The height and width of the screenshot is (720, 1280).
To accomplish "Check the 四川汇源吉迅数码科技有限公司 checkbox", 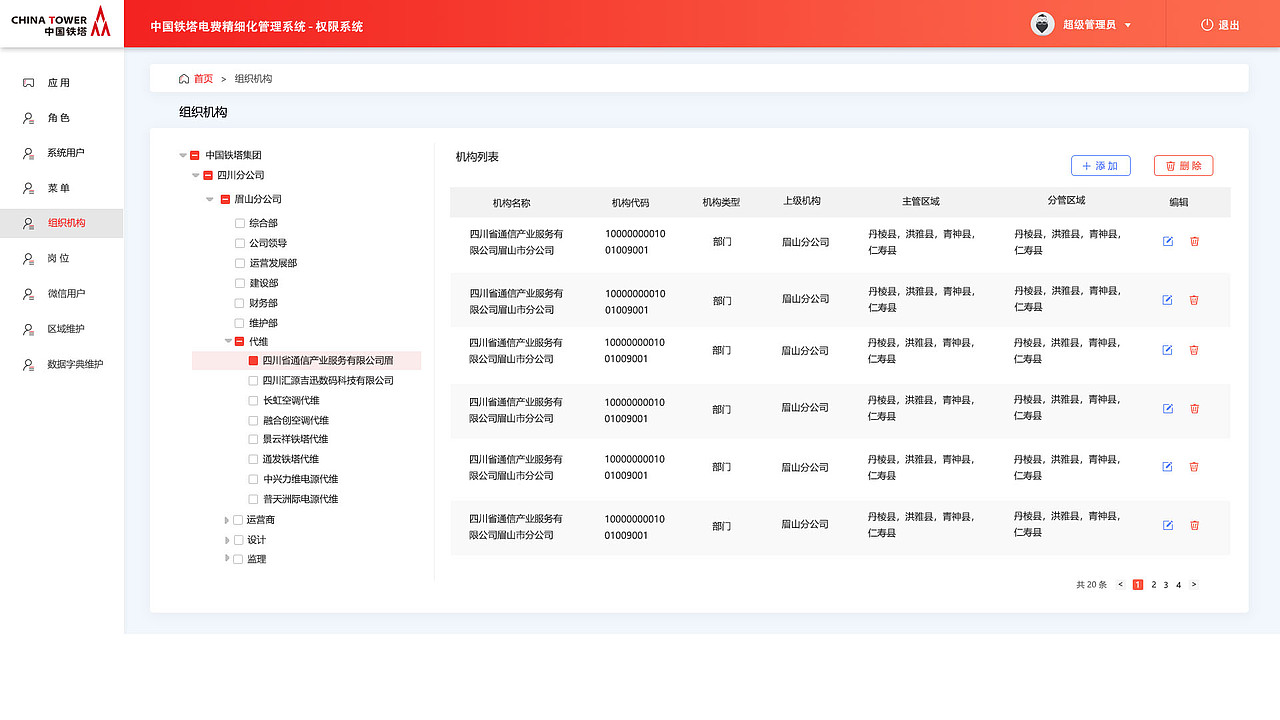I will [254, 380].
